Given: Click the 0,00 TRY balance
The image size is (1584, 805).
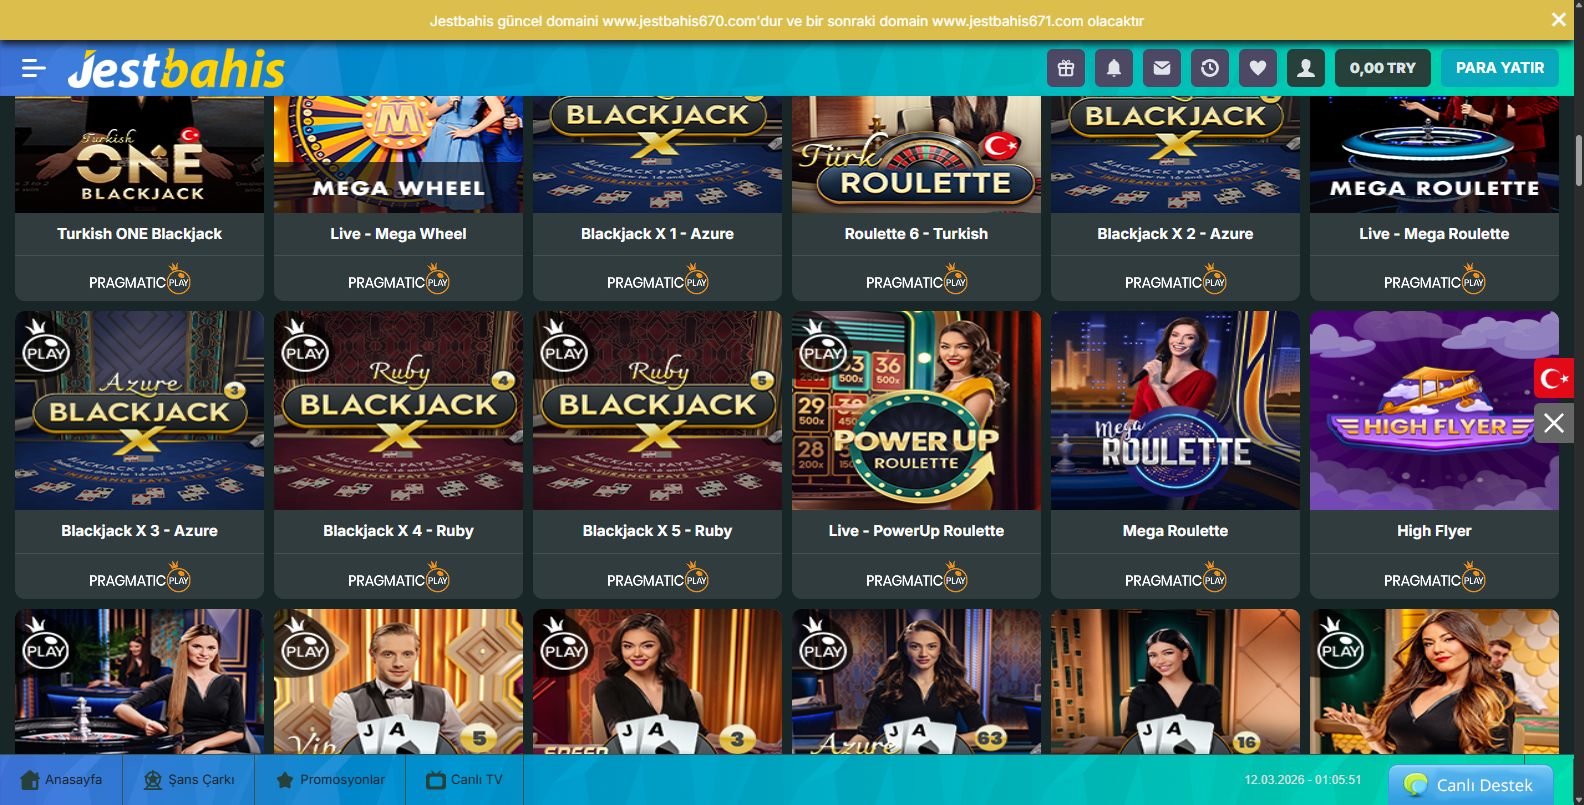Looking at the screenshot, I should point(1383,68).
